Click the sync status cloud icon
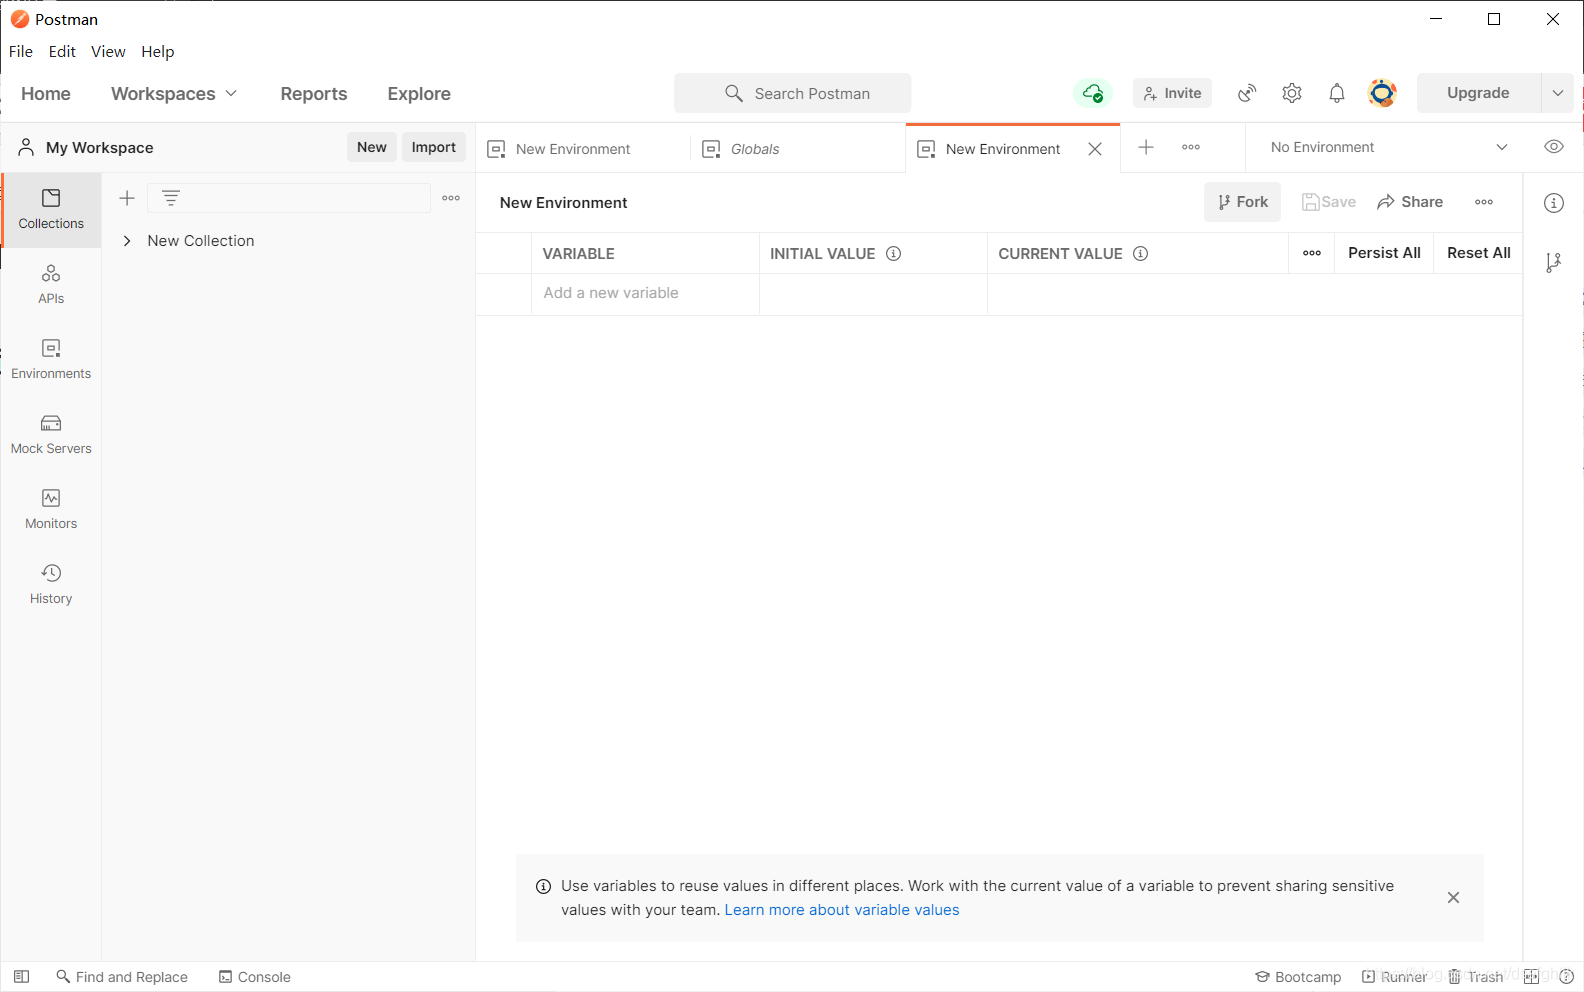1584x992 pixels. click(1093, 93)
